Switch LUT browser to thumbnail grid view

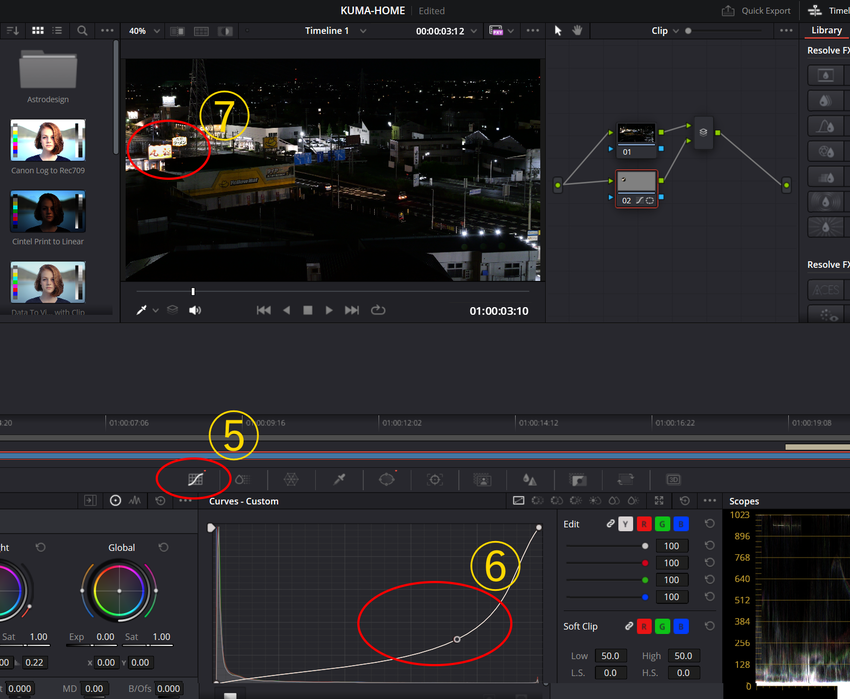point(38,31)
